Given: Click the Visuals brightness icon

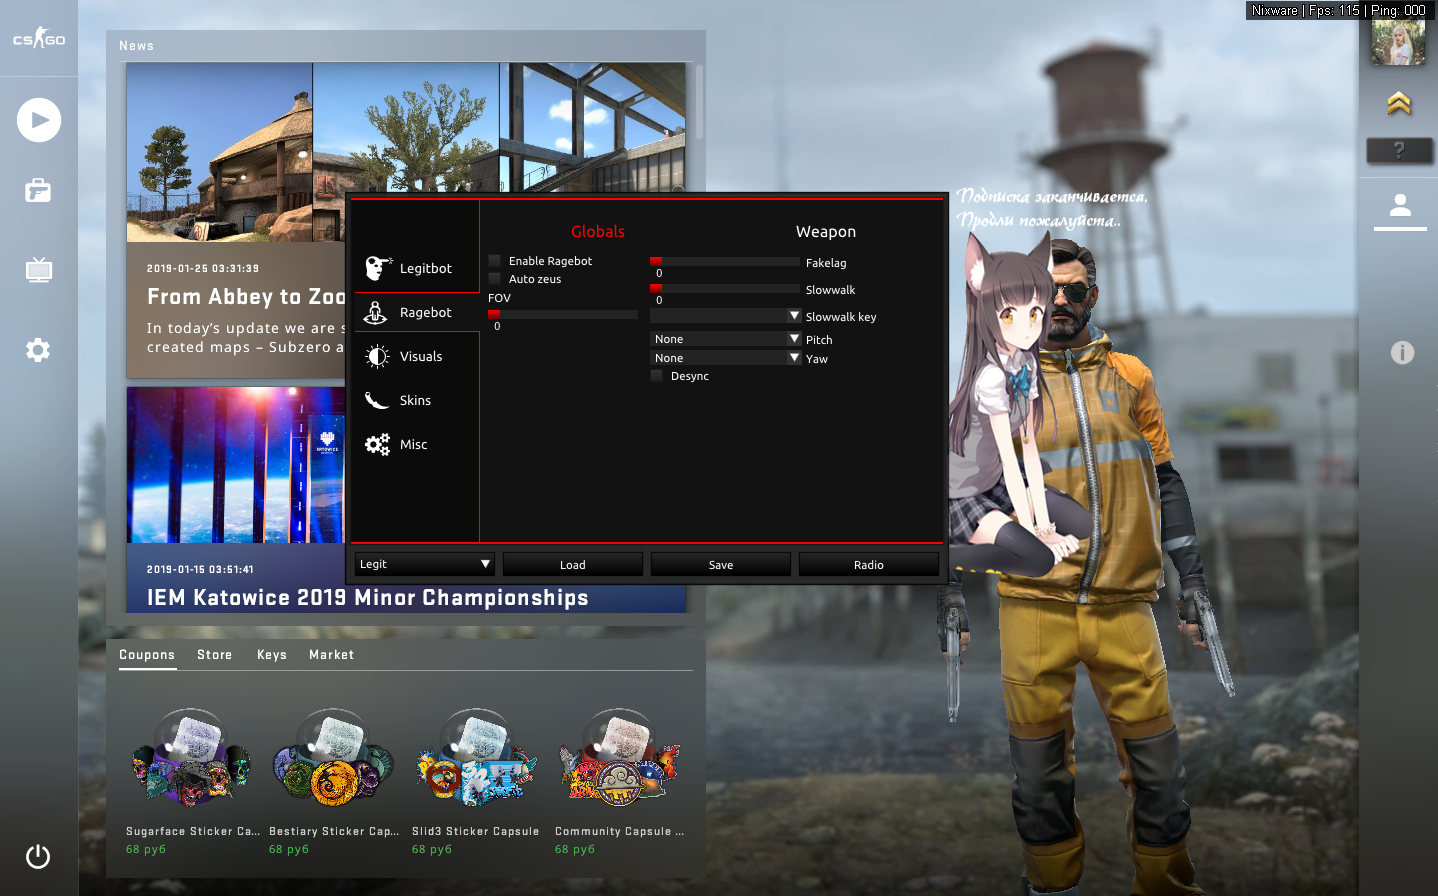Looking at the screenshot, I should click(377, 356).
